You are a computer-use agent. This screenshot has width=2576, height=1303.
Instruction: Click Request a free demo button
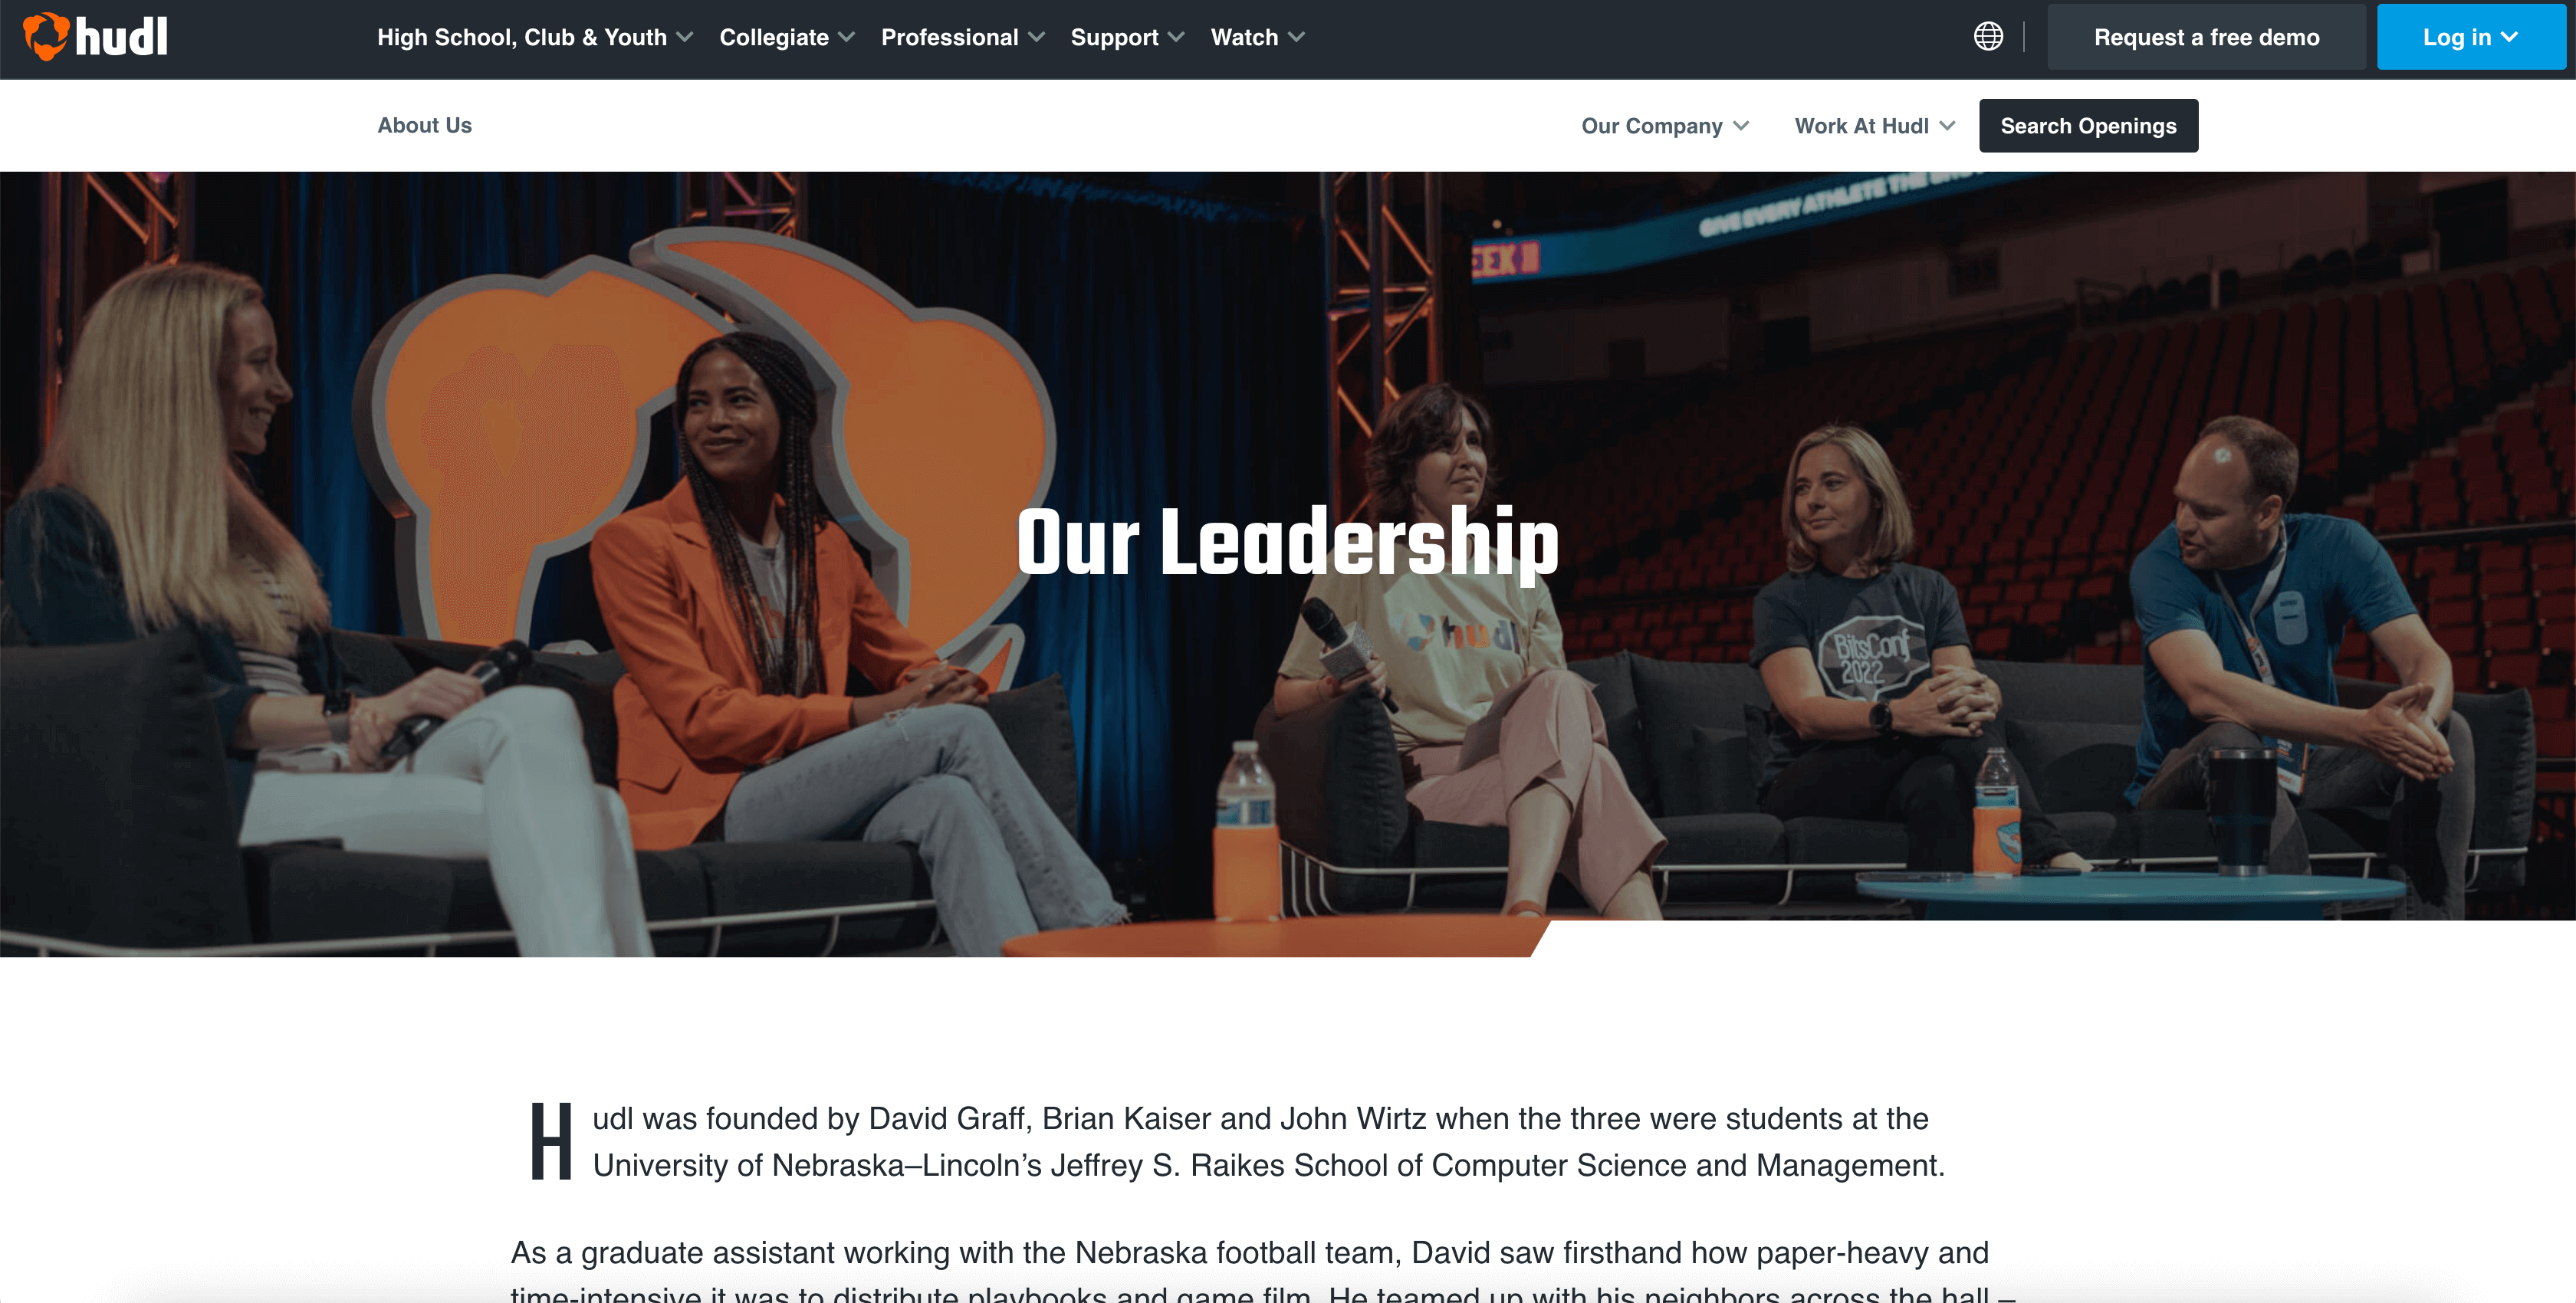pos(2206,37)
